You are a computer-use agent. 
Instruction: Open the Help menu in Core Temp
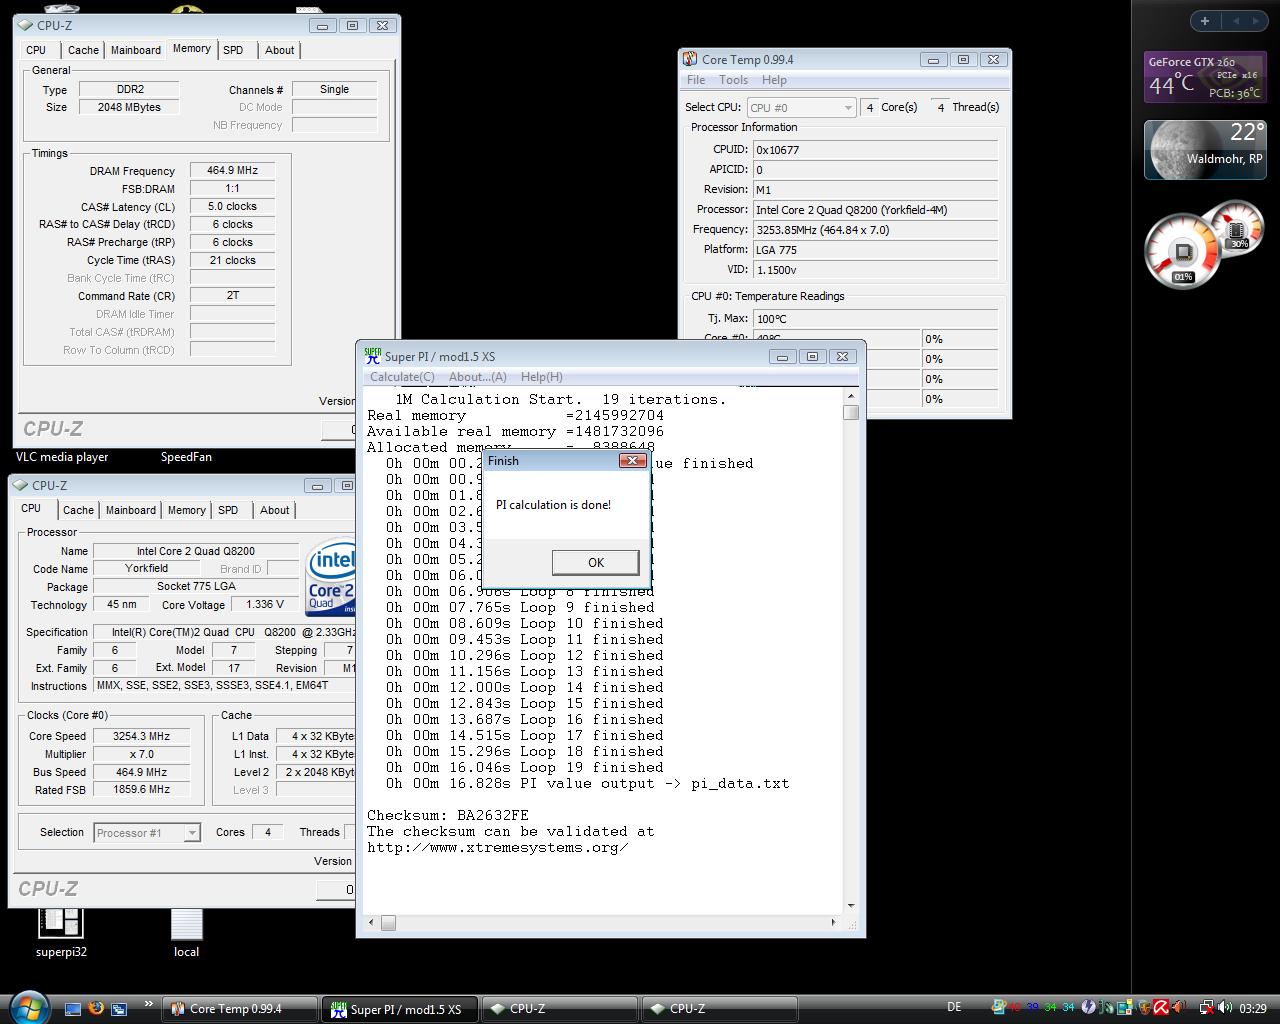click(x=774, y=80)
